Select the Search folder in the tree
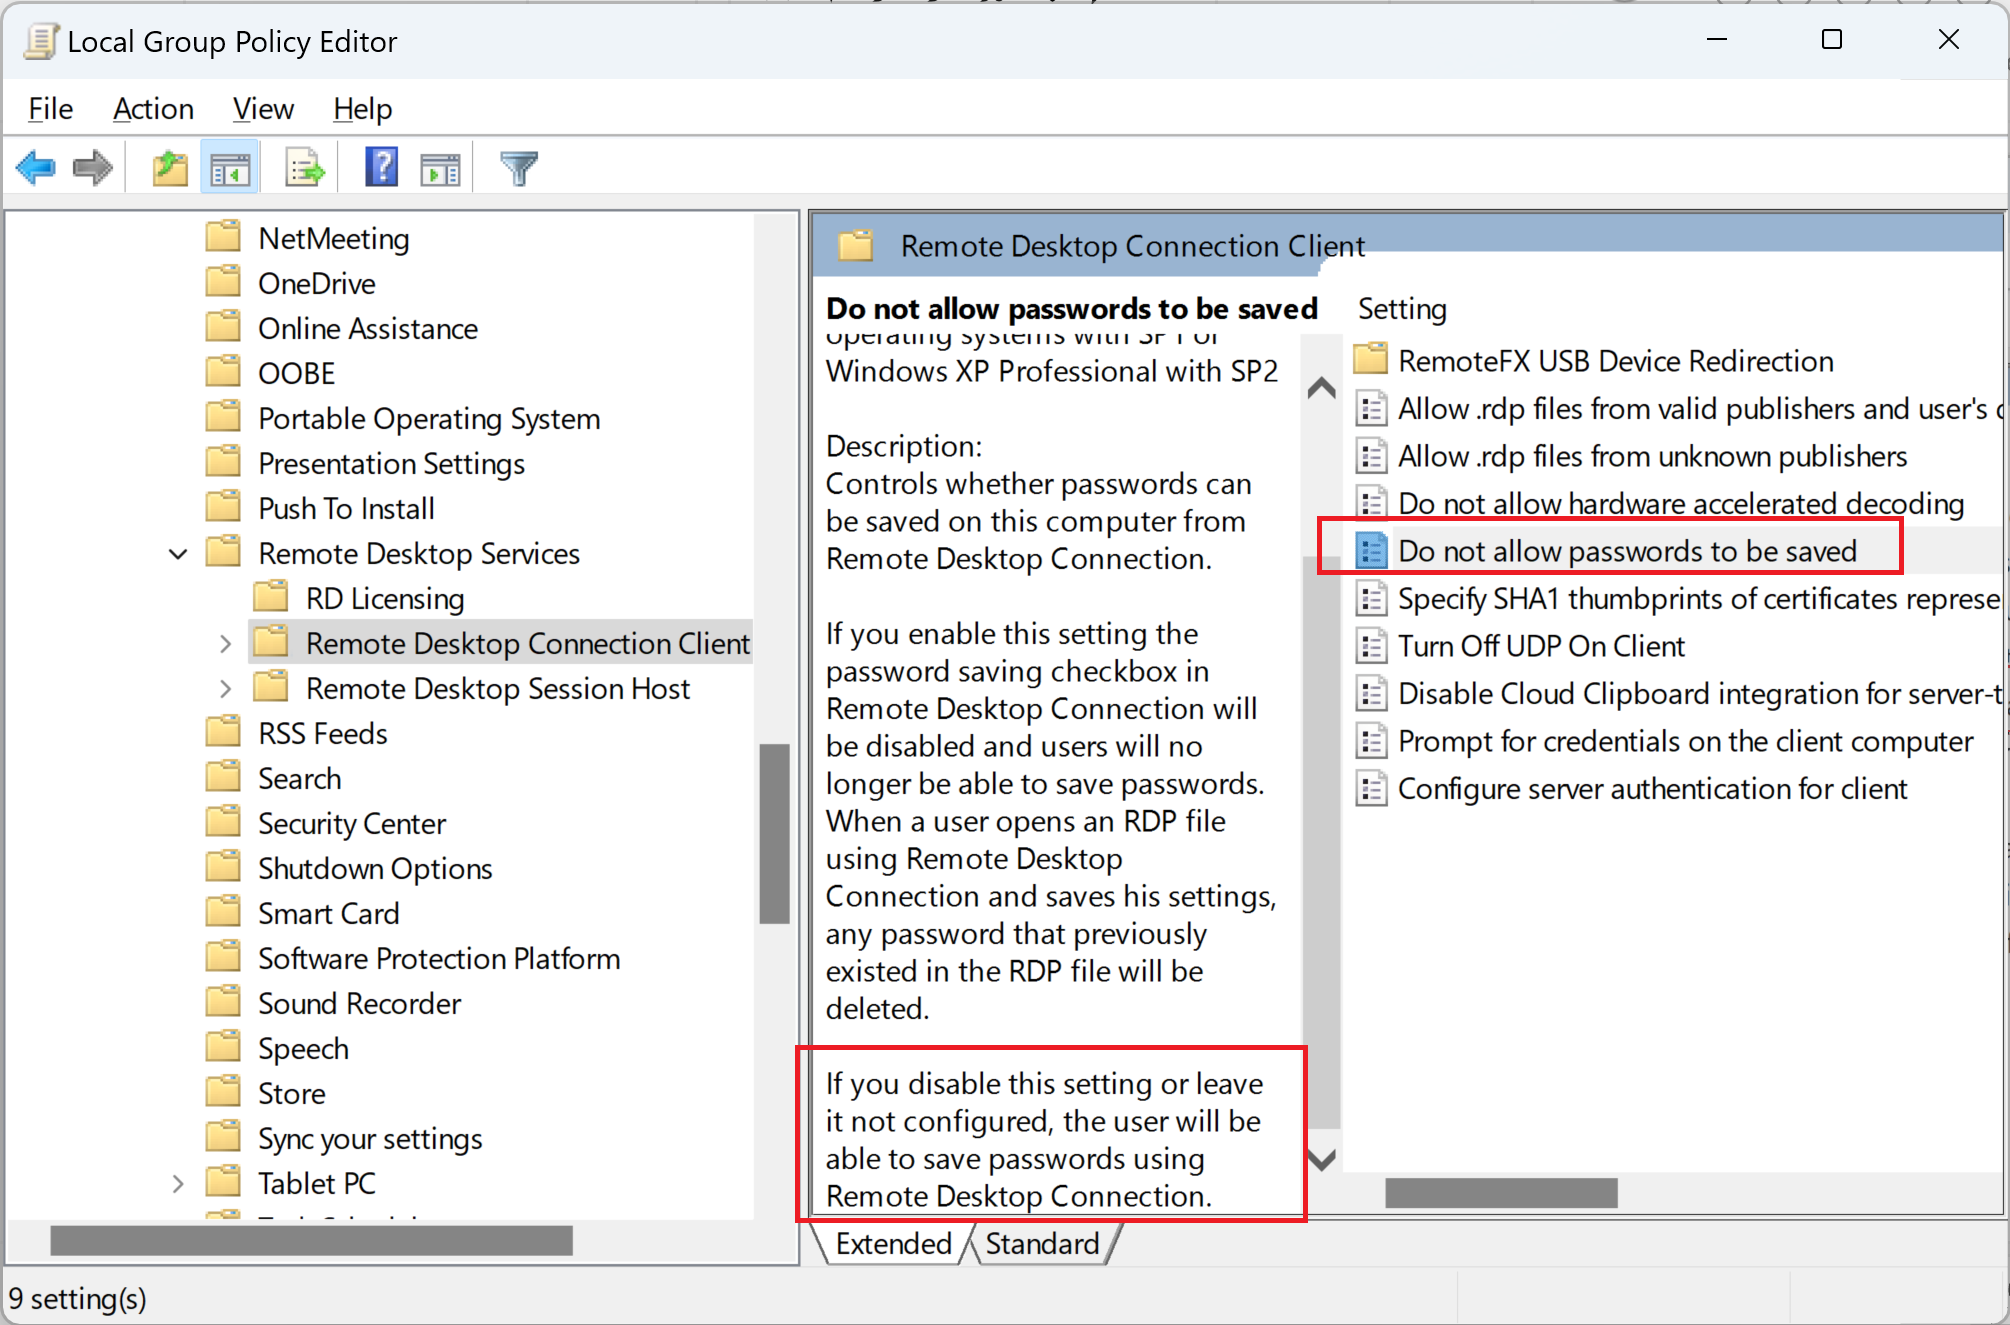2010x1325 pixels. (x=299, y=778)
